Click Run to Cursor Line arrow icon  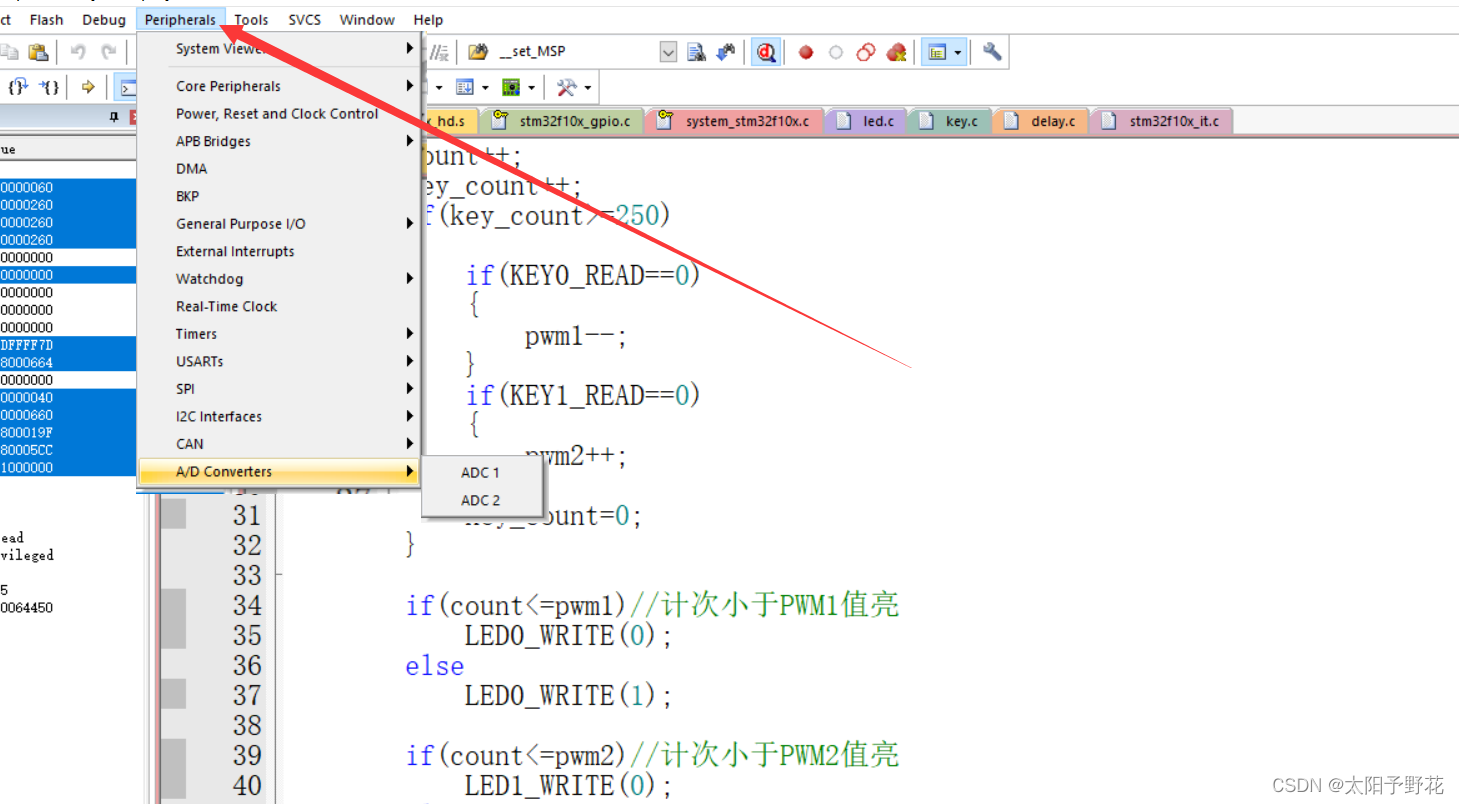[x=88, y=87]
